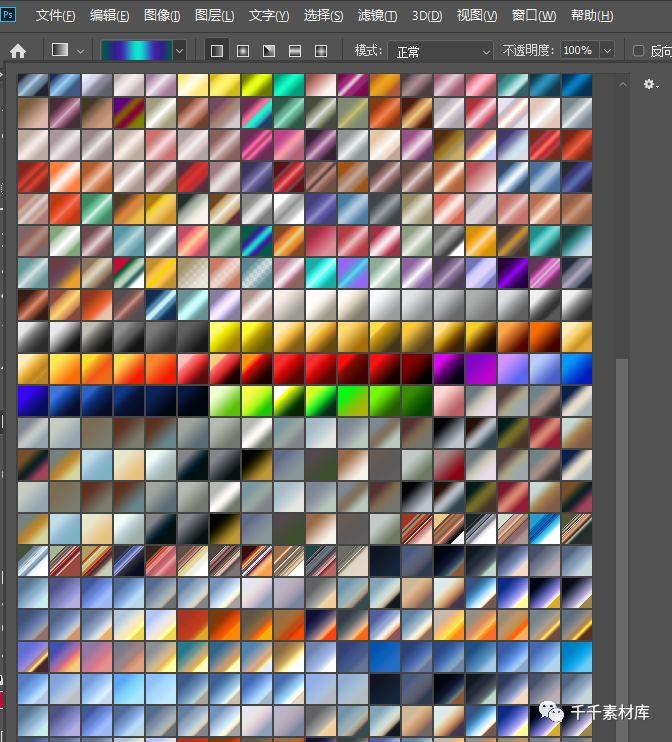Viewport: 672px width, 742px height.
Task: Pick the solid deep blue swatch starting the blue row
Action: [x=33, y=401]
